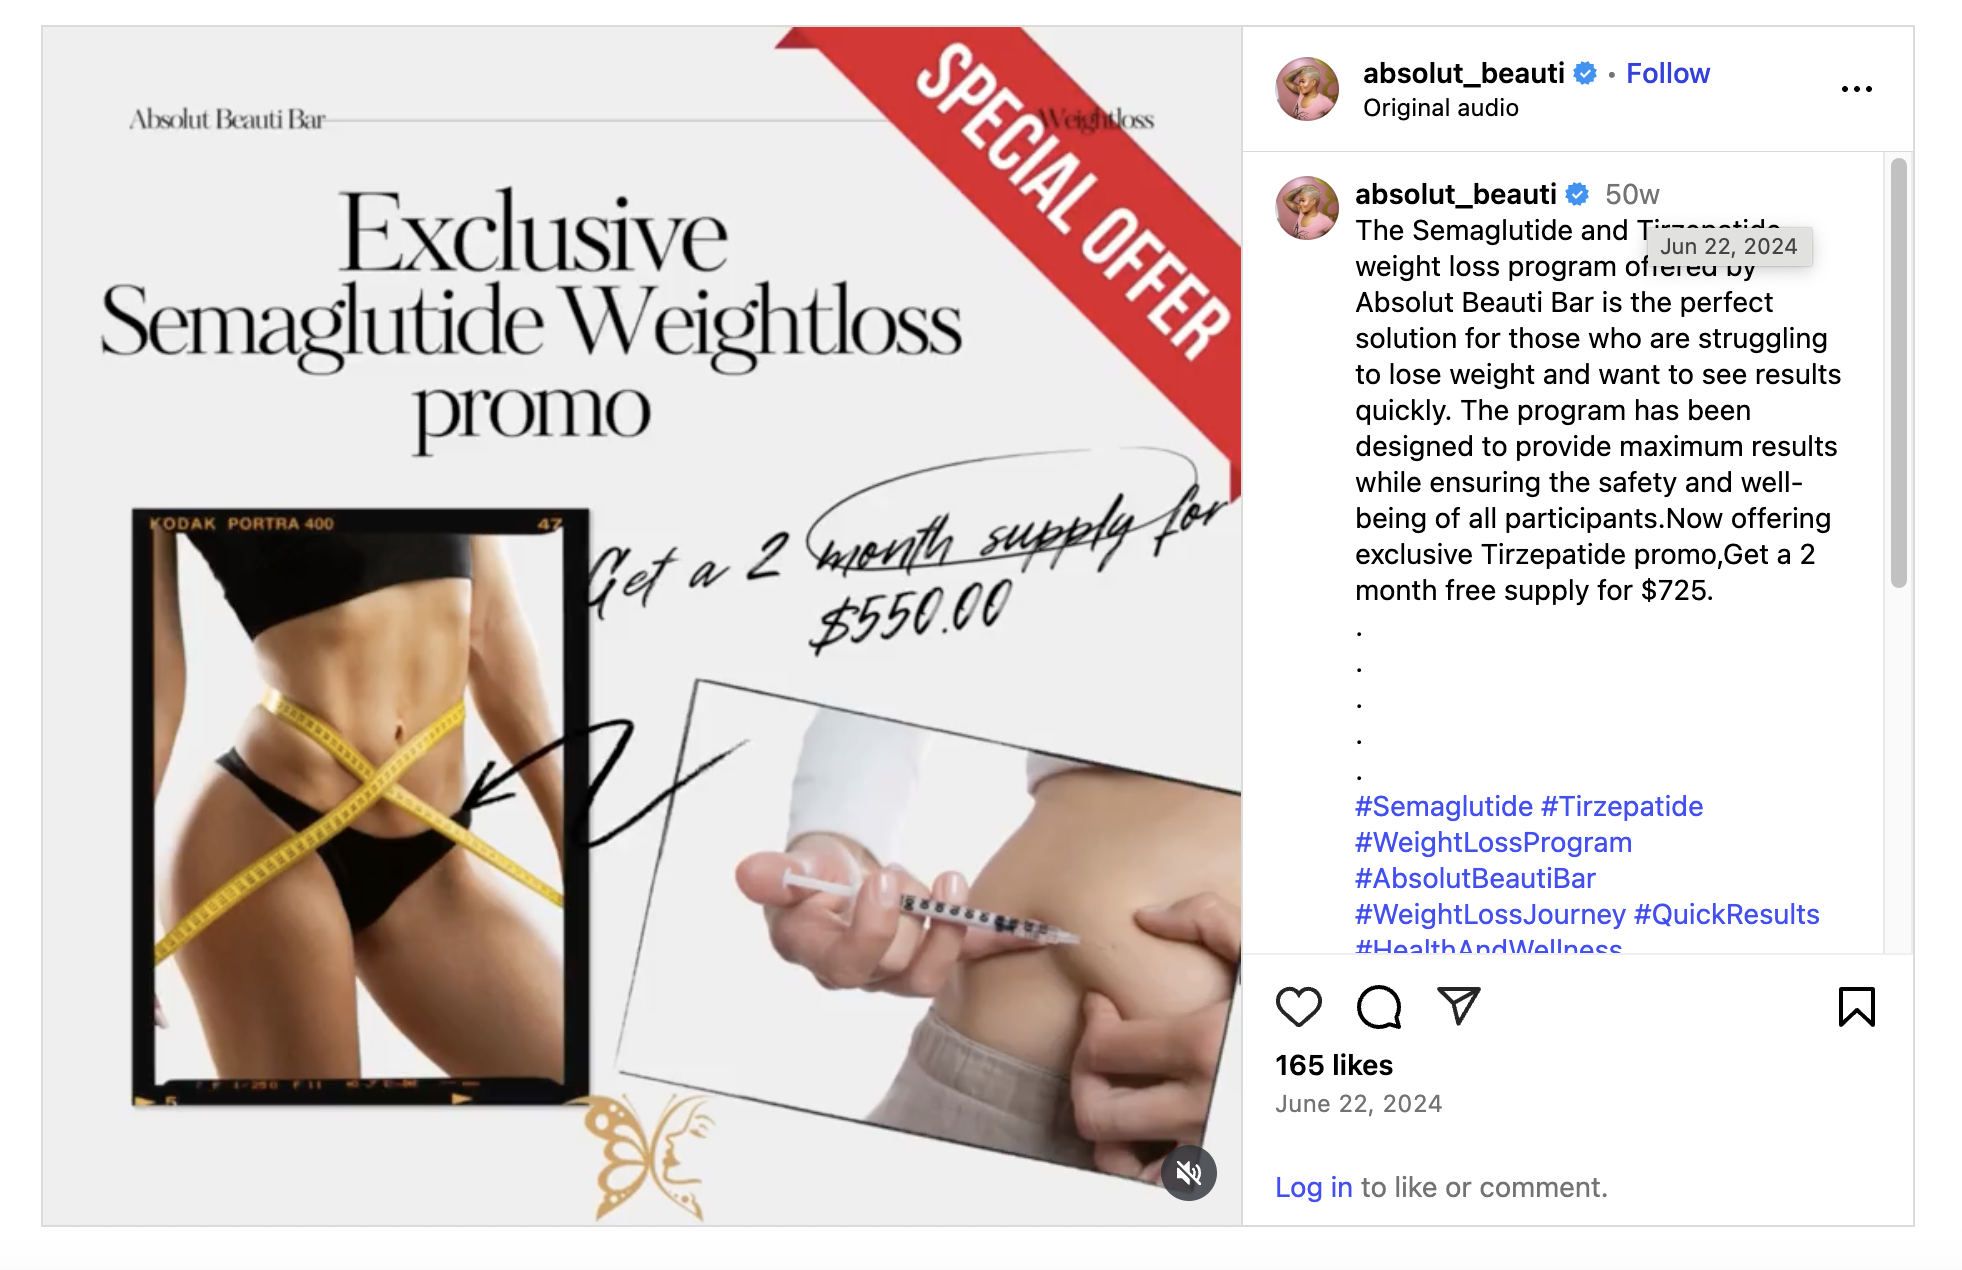Click the 165 likes count
The image size is (1962, 1270).
point(1333,1065)
